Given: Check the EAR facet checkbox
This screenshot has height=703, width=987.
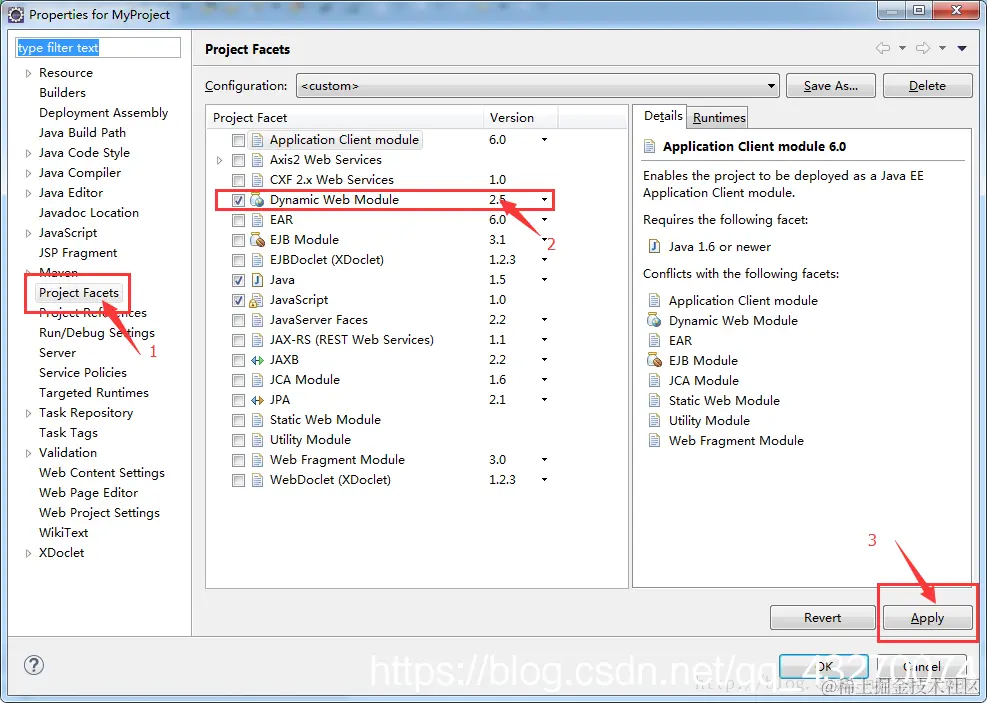Looking at the screenshot, I should click(239, 220).
